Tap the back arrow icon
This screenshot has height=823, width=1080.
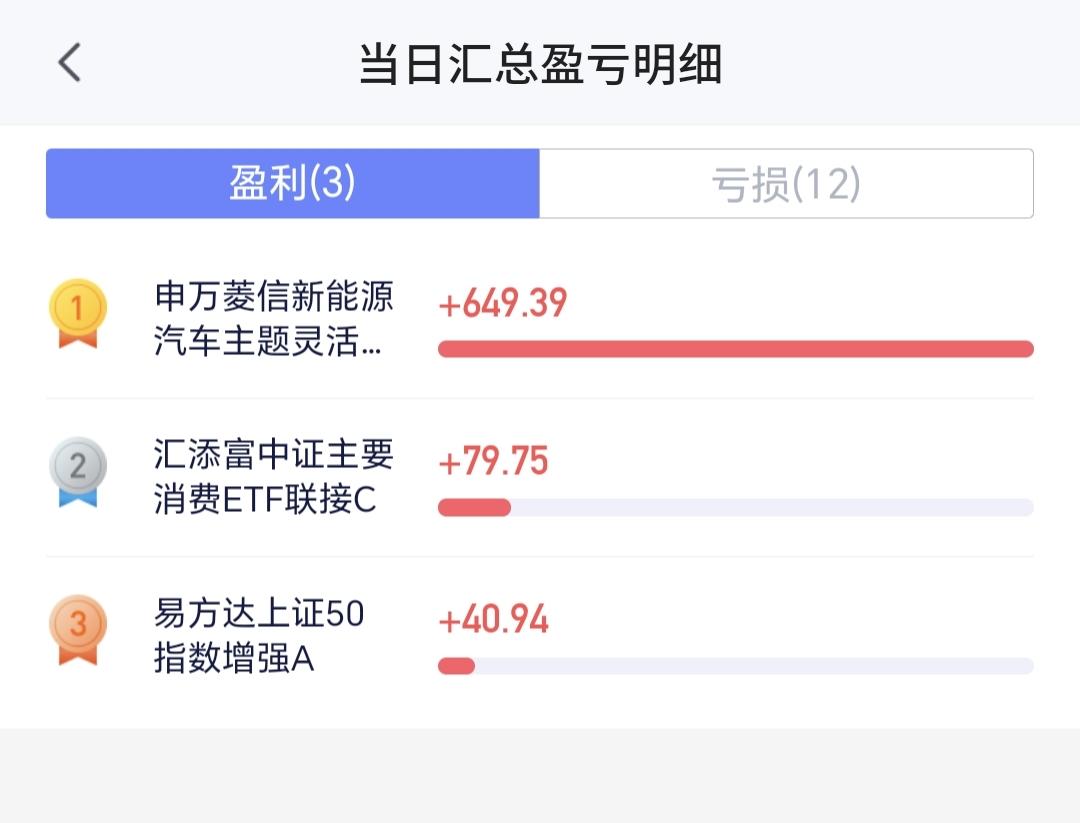point(69,62)
